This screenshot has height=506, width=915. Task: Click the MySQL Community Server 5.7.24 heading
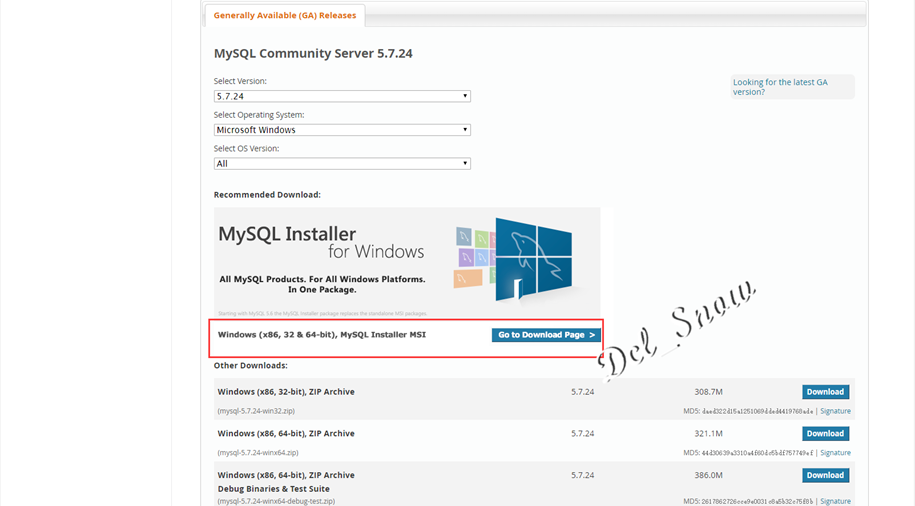tap(313, 54)
